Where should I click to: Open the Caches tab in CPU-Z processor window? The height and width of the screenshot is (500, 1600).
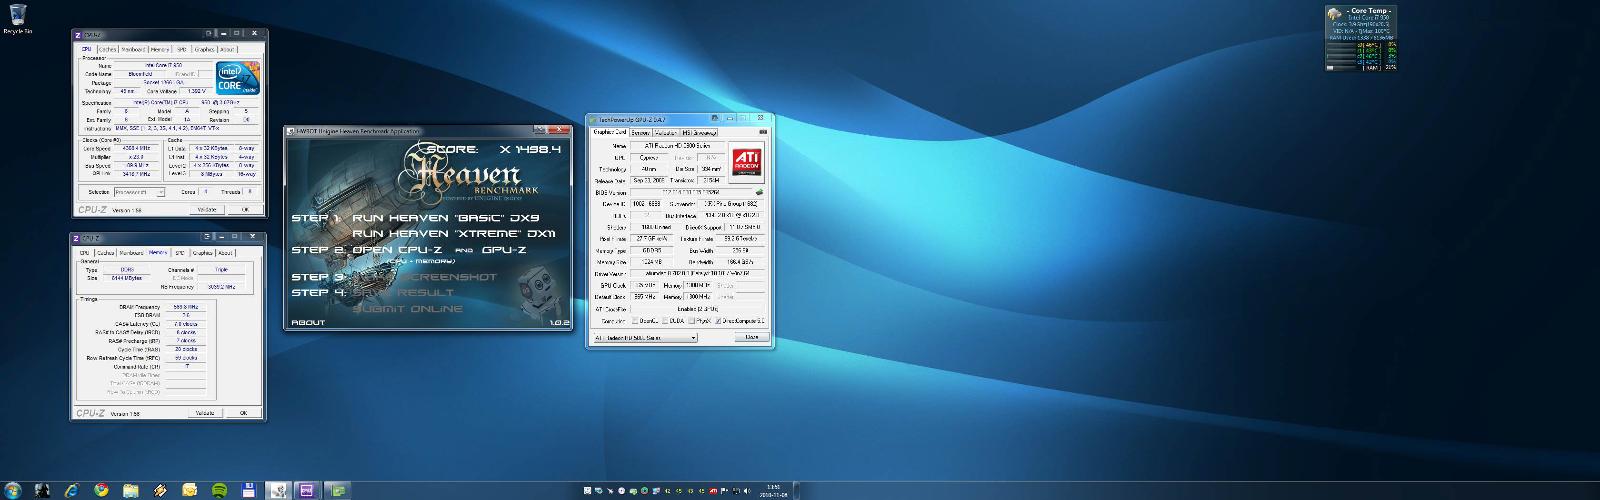click(x=107, y=49)
